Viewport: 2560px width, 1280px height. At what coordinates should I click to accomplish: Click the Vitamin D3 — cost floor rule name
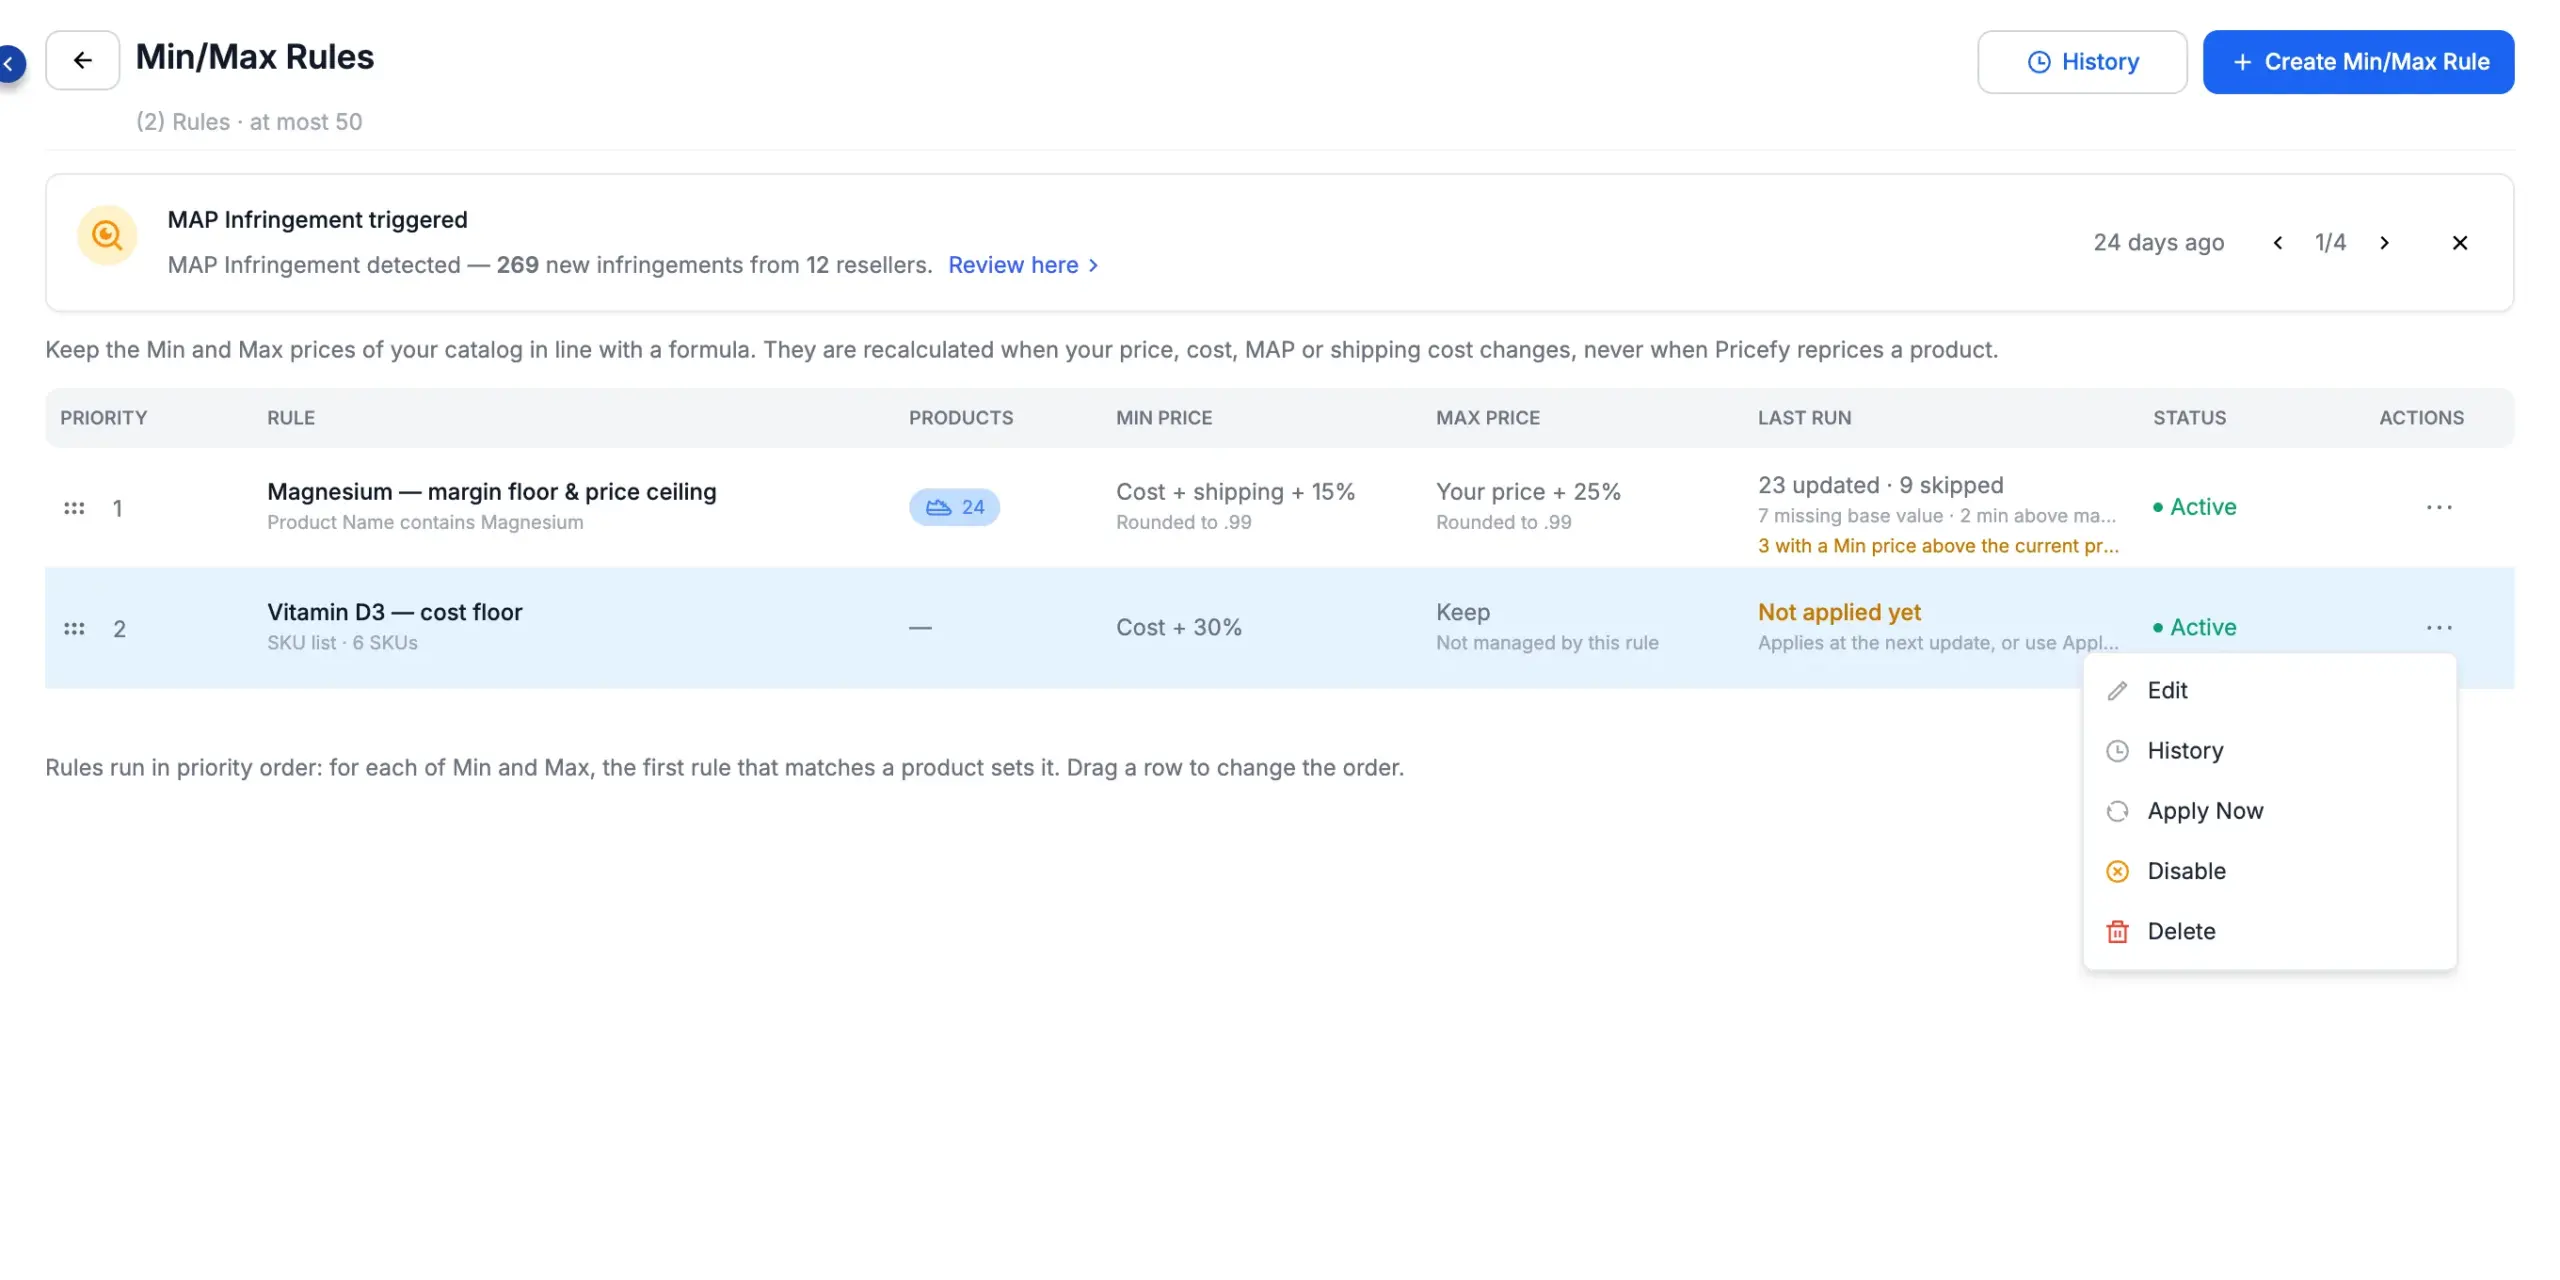click(x=394, y=612)
